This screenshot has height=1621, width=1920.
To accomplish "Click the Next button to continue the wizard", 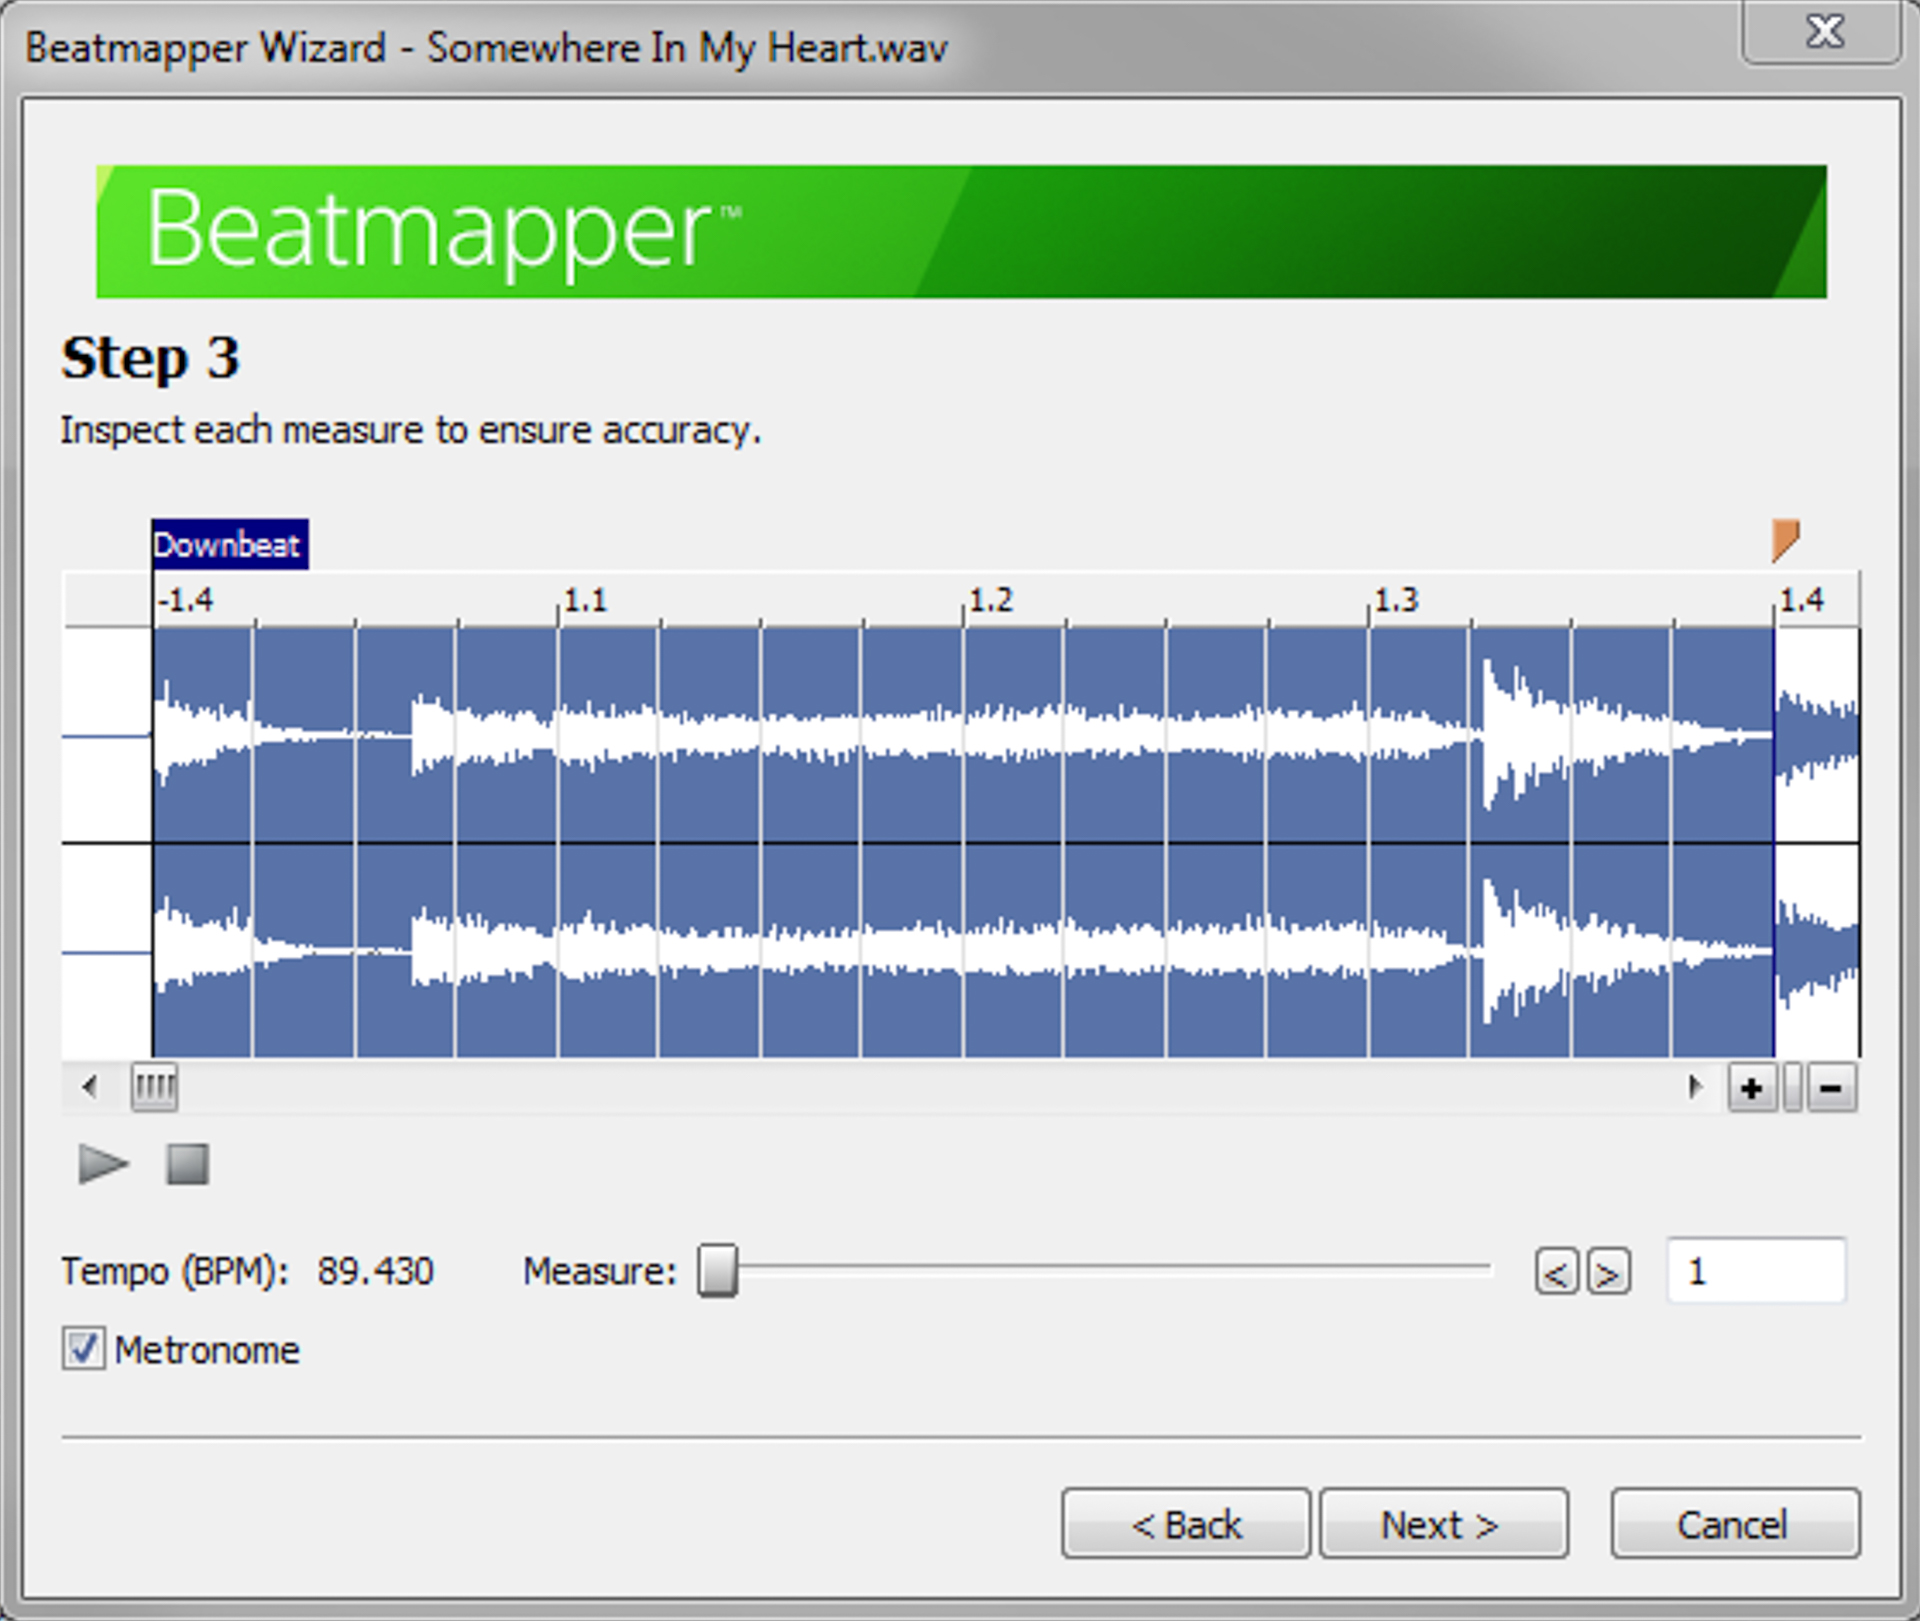I will tap(1442, 1525).
